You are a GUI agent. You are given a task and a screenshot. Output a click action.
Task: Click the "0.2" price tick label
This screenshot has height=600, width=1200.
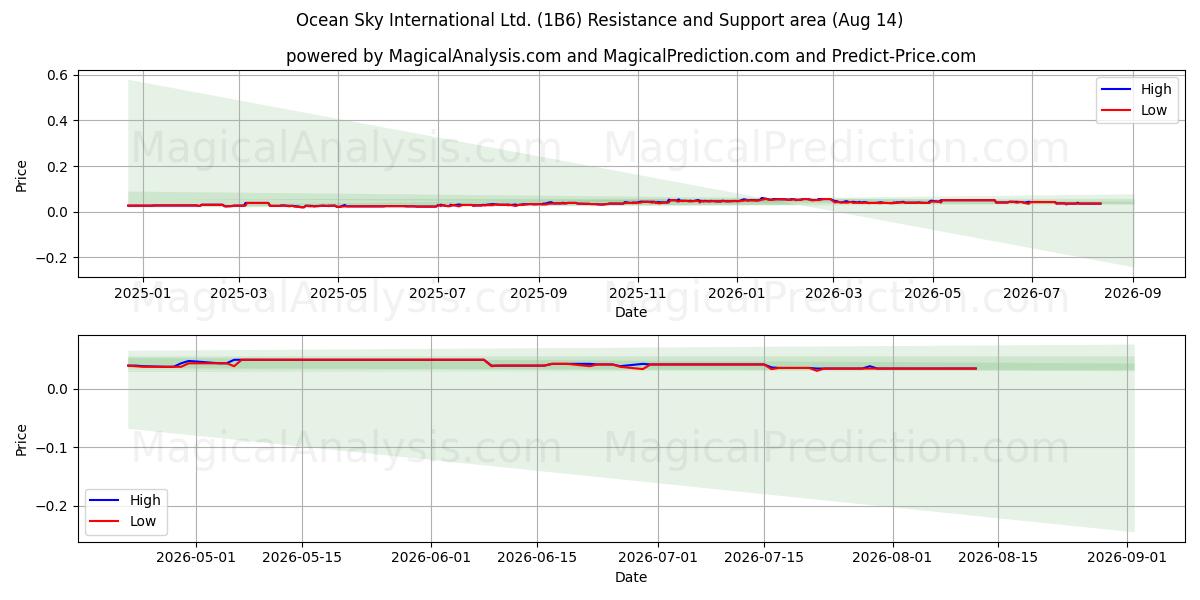57,166
